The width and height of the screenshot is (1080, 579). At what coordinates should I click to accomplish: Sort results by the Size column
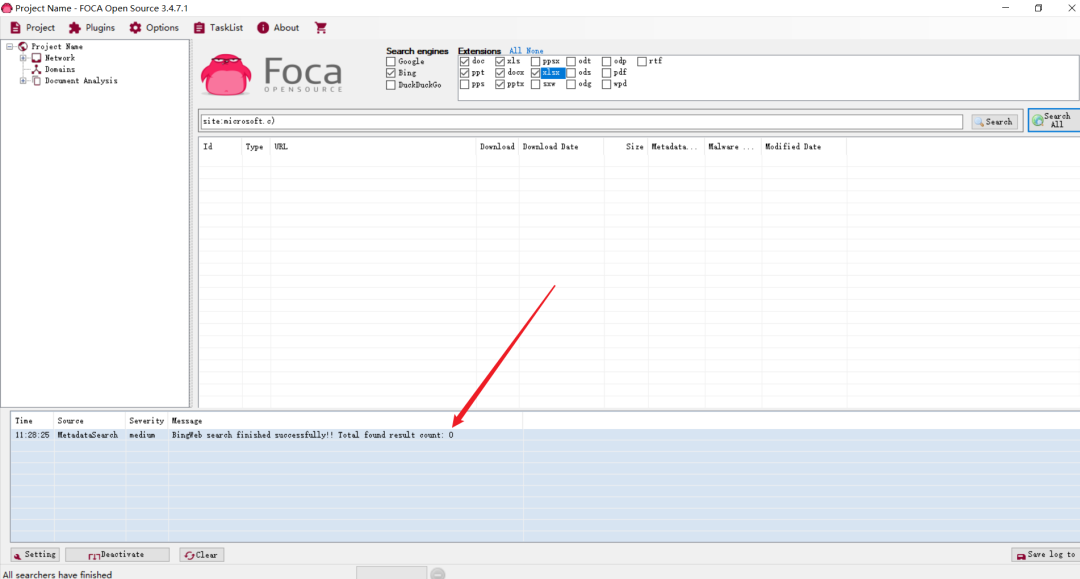(x=625, y=147)
